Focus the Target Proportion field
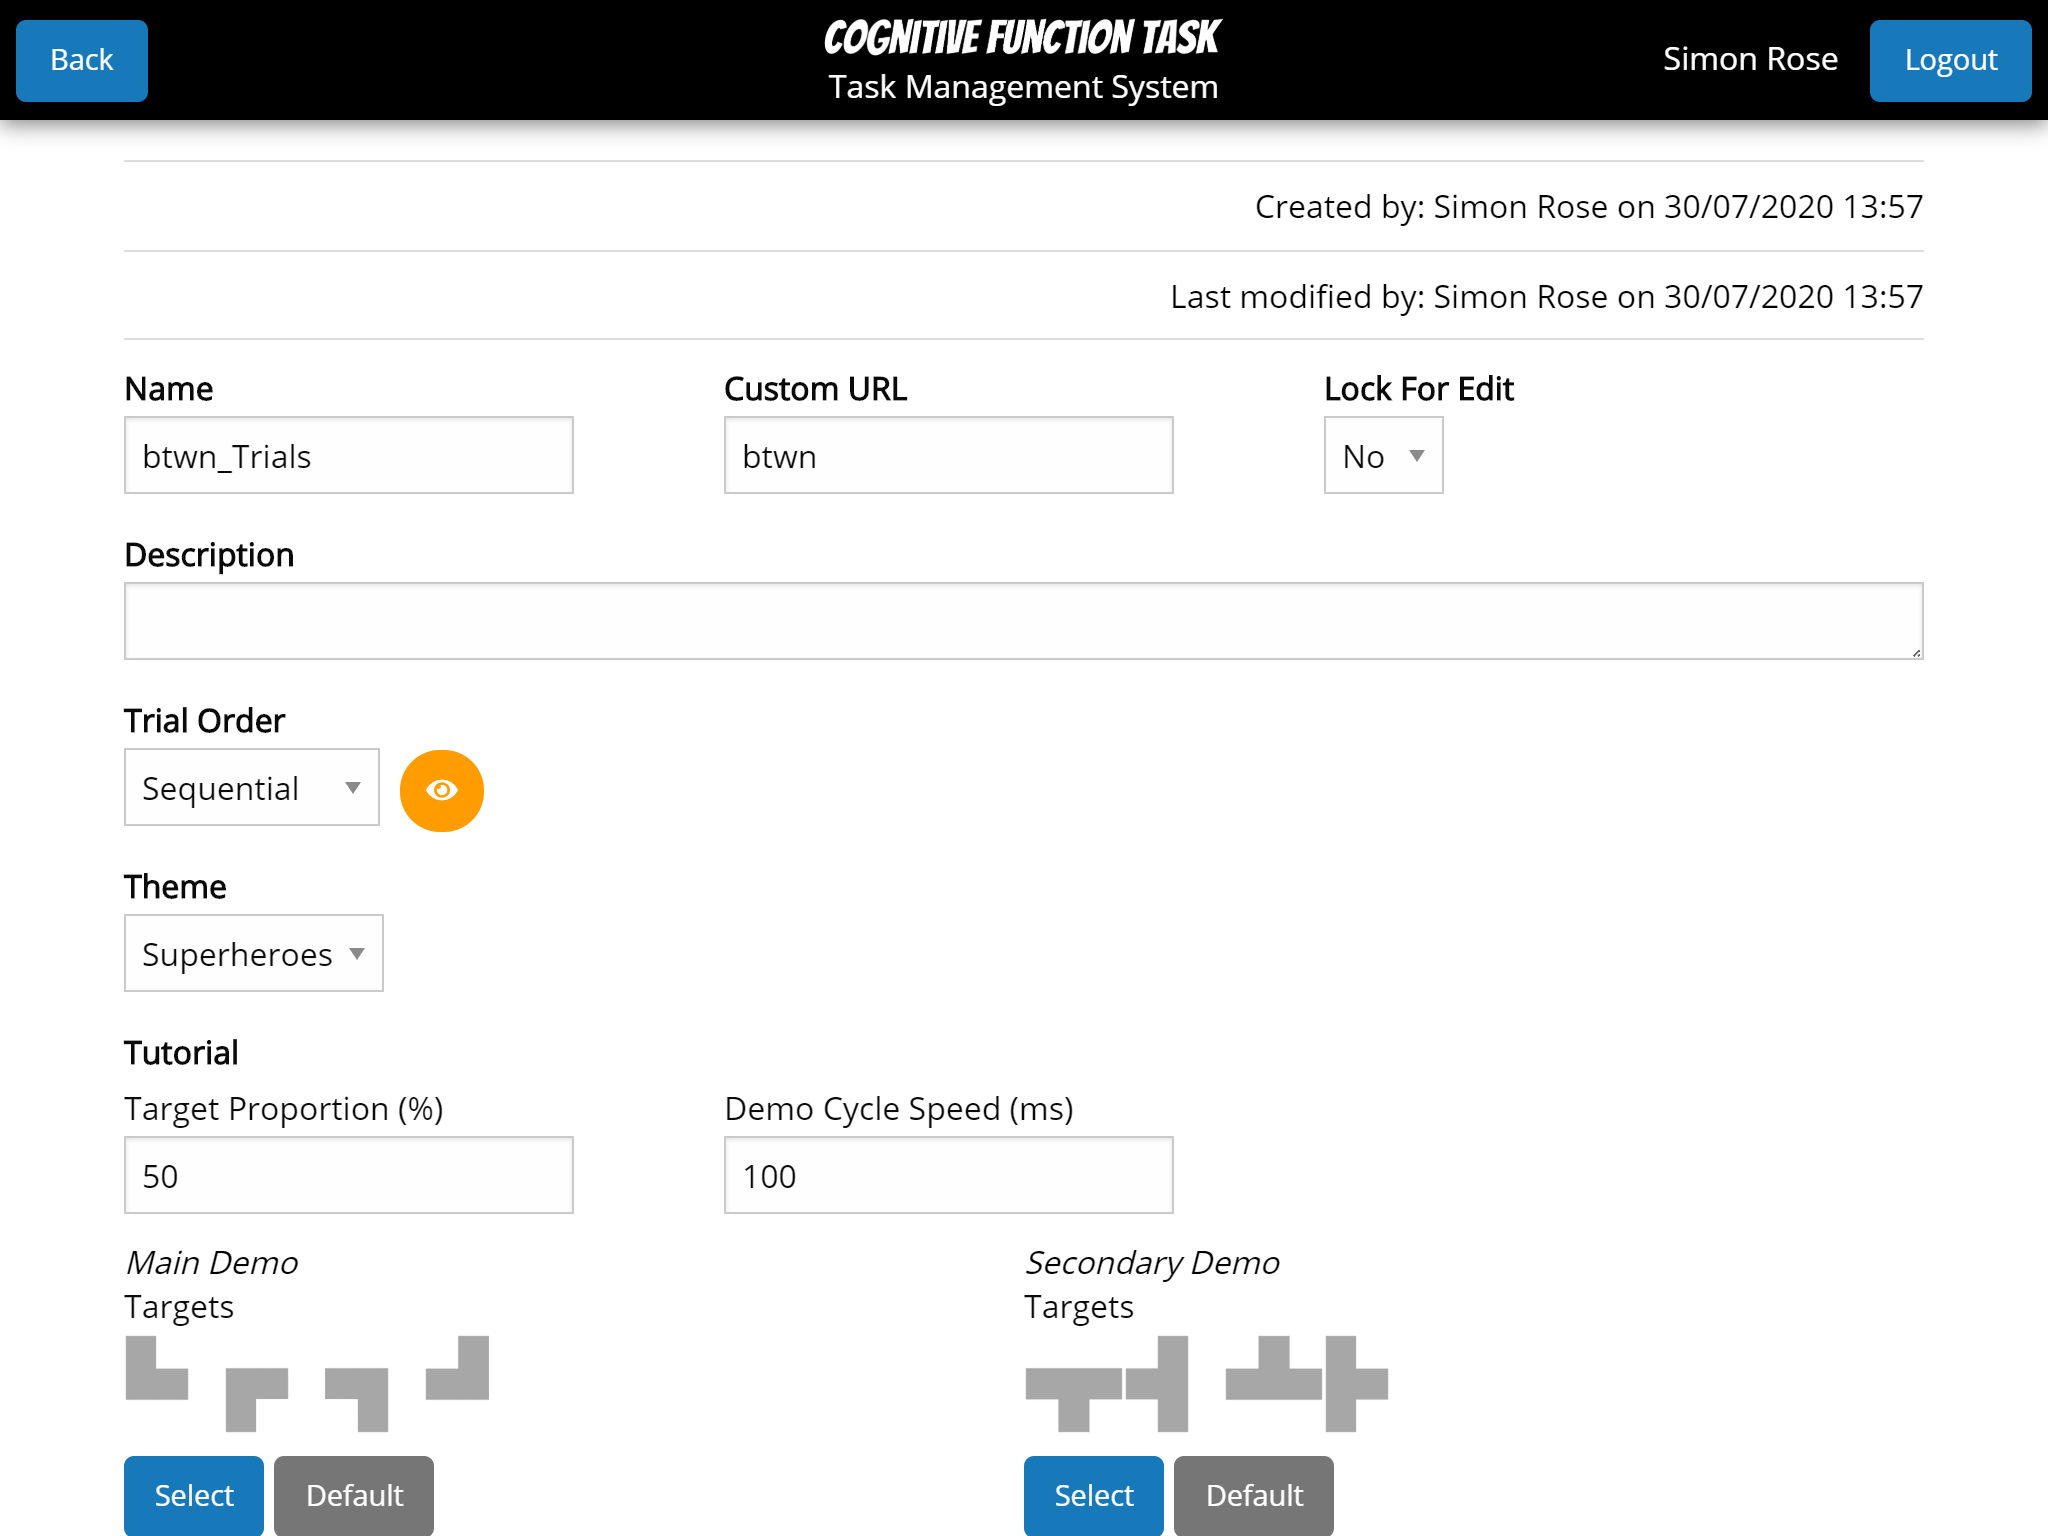The image size is (2048, 1536). pos(349,1175)
